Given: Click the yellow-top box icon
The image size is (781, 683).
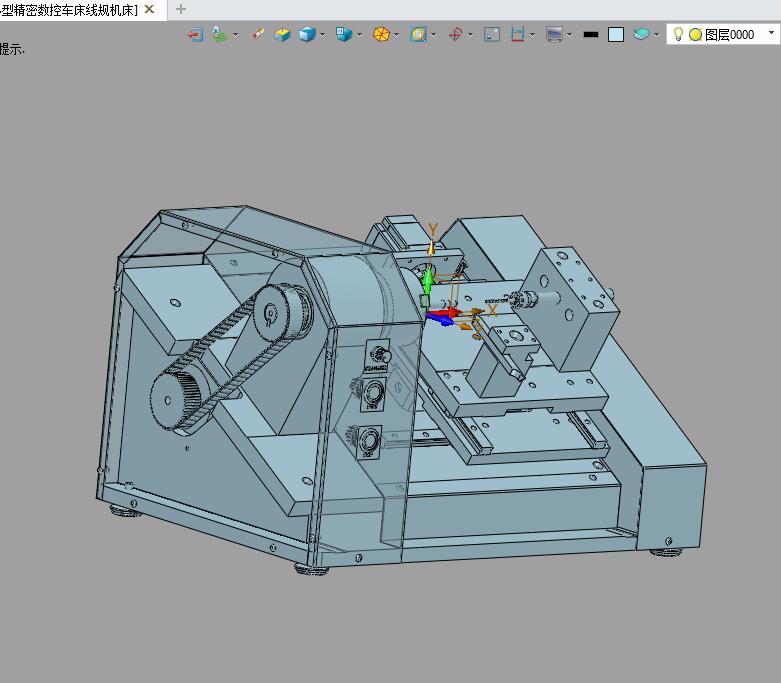Looking at the screenshot, I should 282,34.
